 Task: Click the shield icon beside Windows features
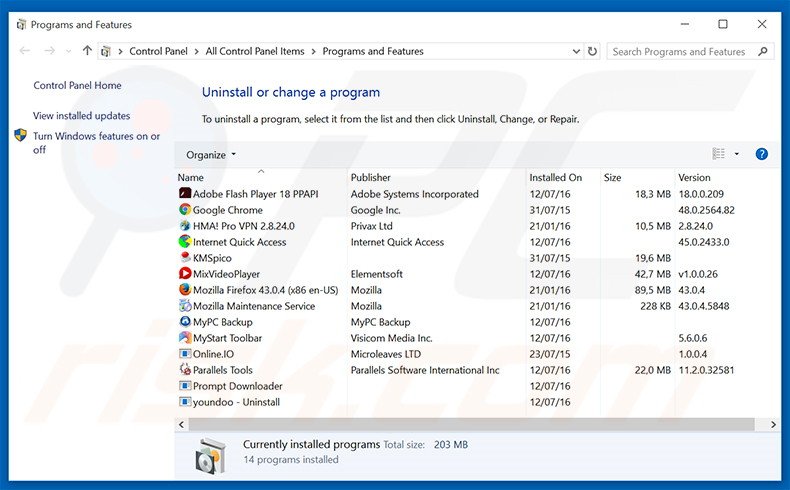pos(20,135)
